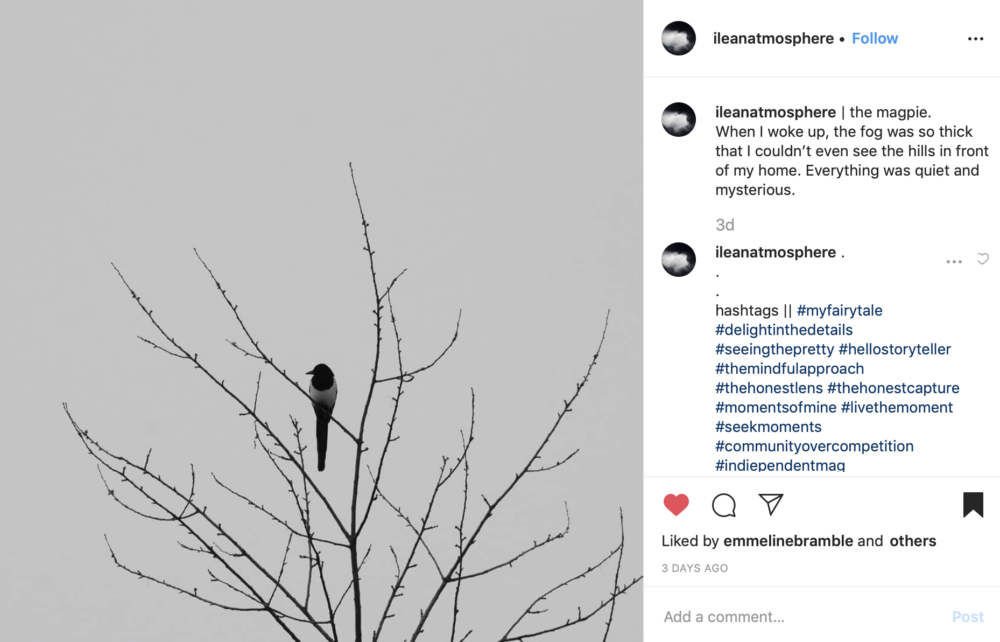This screenshot has height=642, width=1000.
Task: Open the #myfairytale hashtag
Action: click(x=839, y=310)
